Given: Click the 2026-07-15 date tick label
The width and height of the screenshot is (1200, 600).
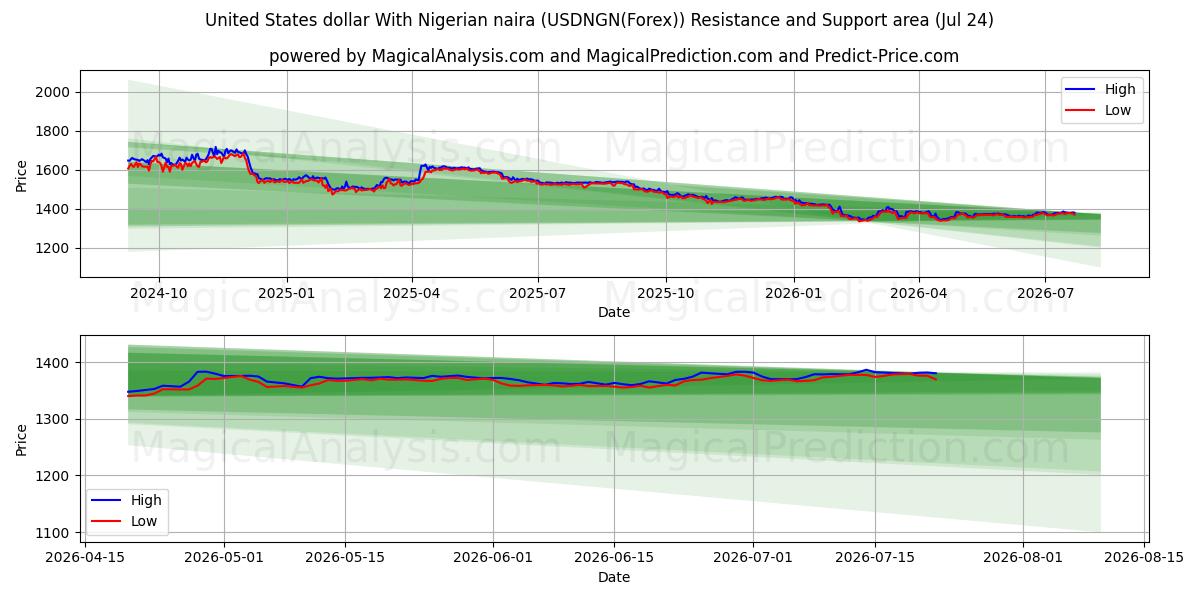Looking at the screenshot, I should click(875, 558).
